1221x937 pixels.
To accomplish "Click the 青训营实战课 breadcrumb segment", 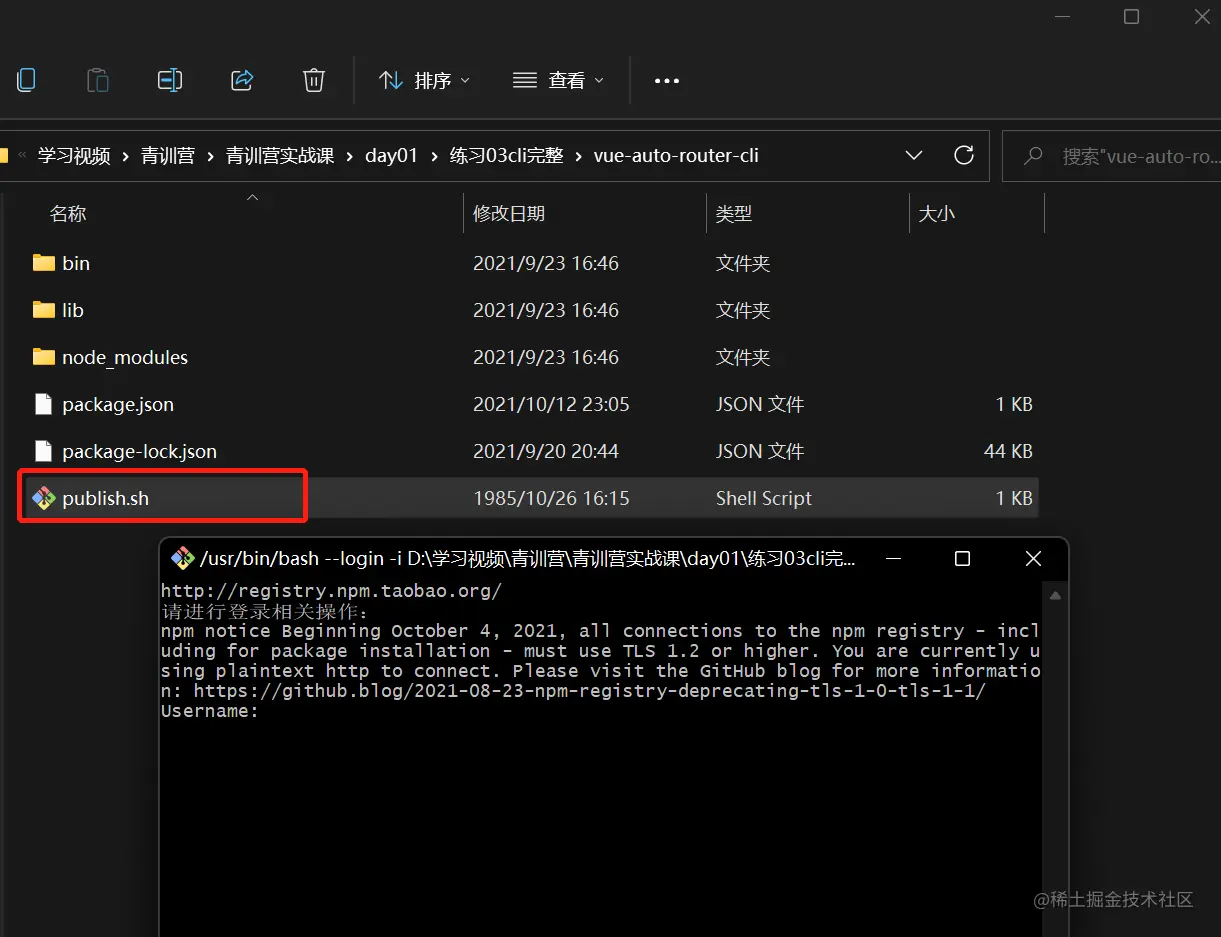I will 280,155.
